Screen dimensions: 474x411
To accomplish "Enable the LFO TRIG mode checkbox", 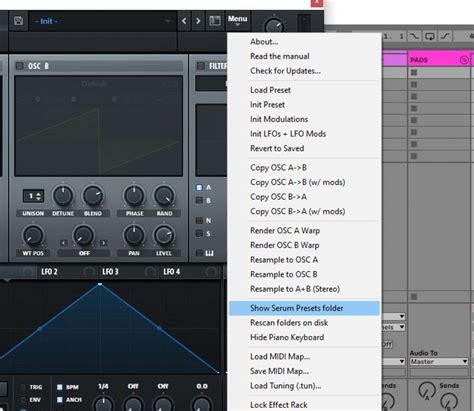I will click(23, 387).
